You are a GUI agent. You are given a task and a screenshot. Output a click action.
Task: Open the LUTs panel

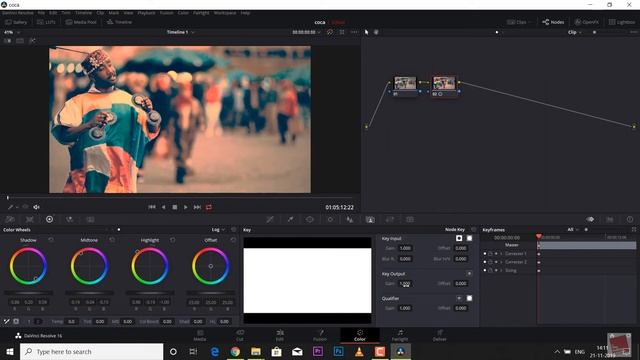(46, 22)
